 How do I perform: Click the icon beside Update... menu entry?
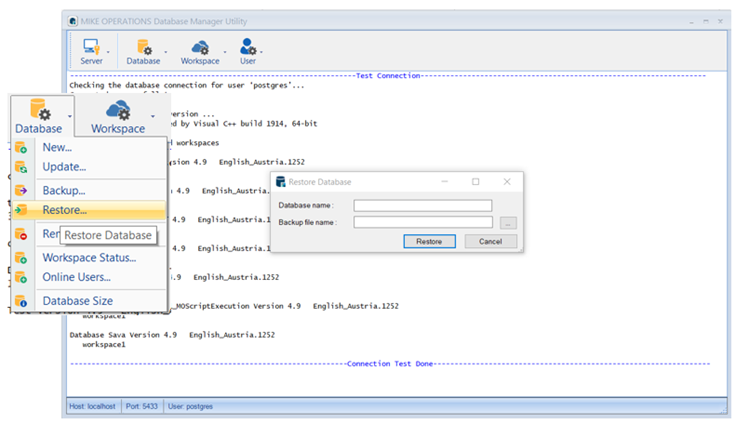21,167
